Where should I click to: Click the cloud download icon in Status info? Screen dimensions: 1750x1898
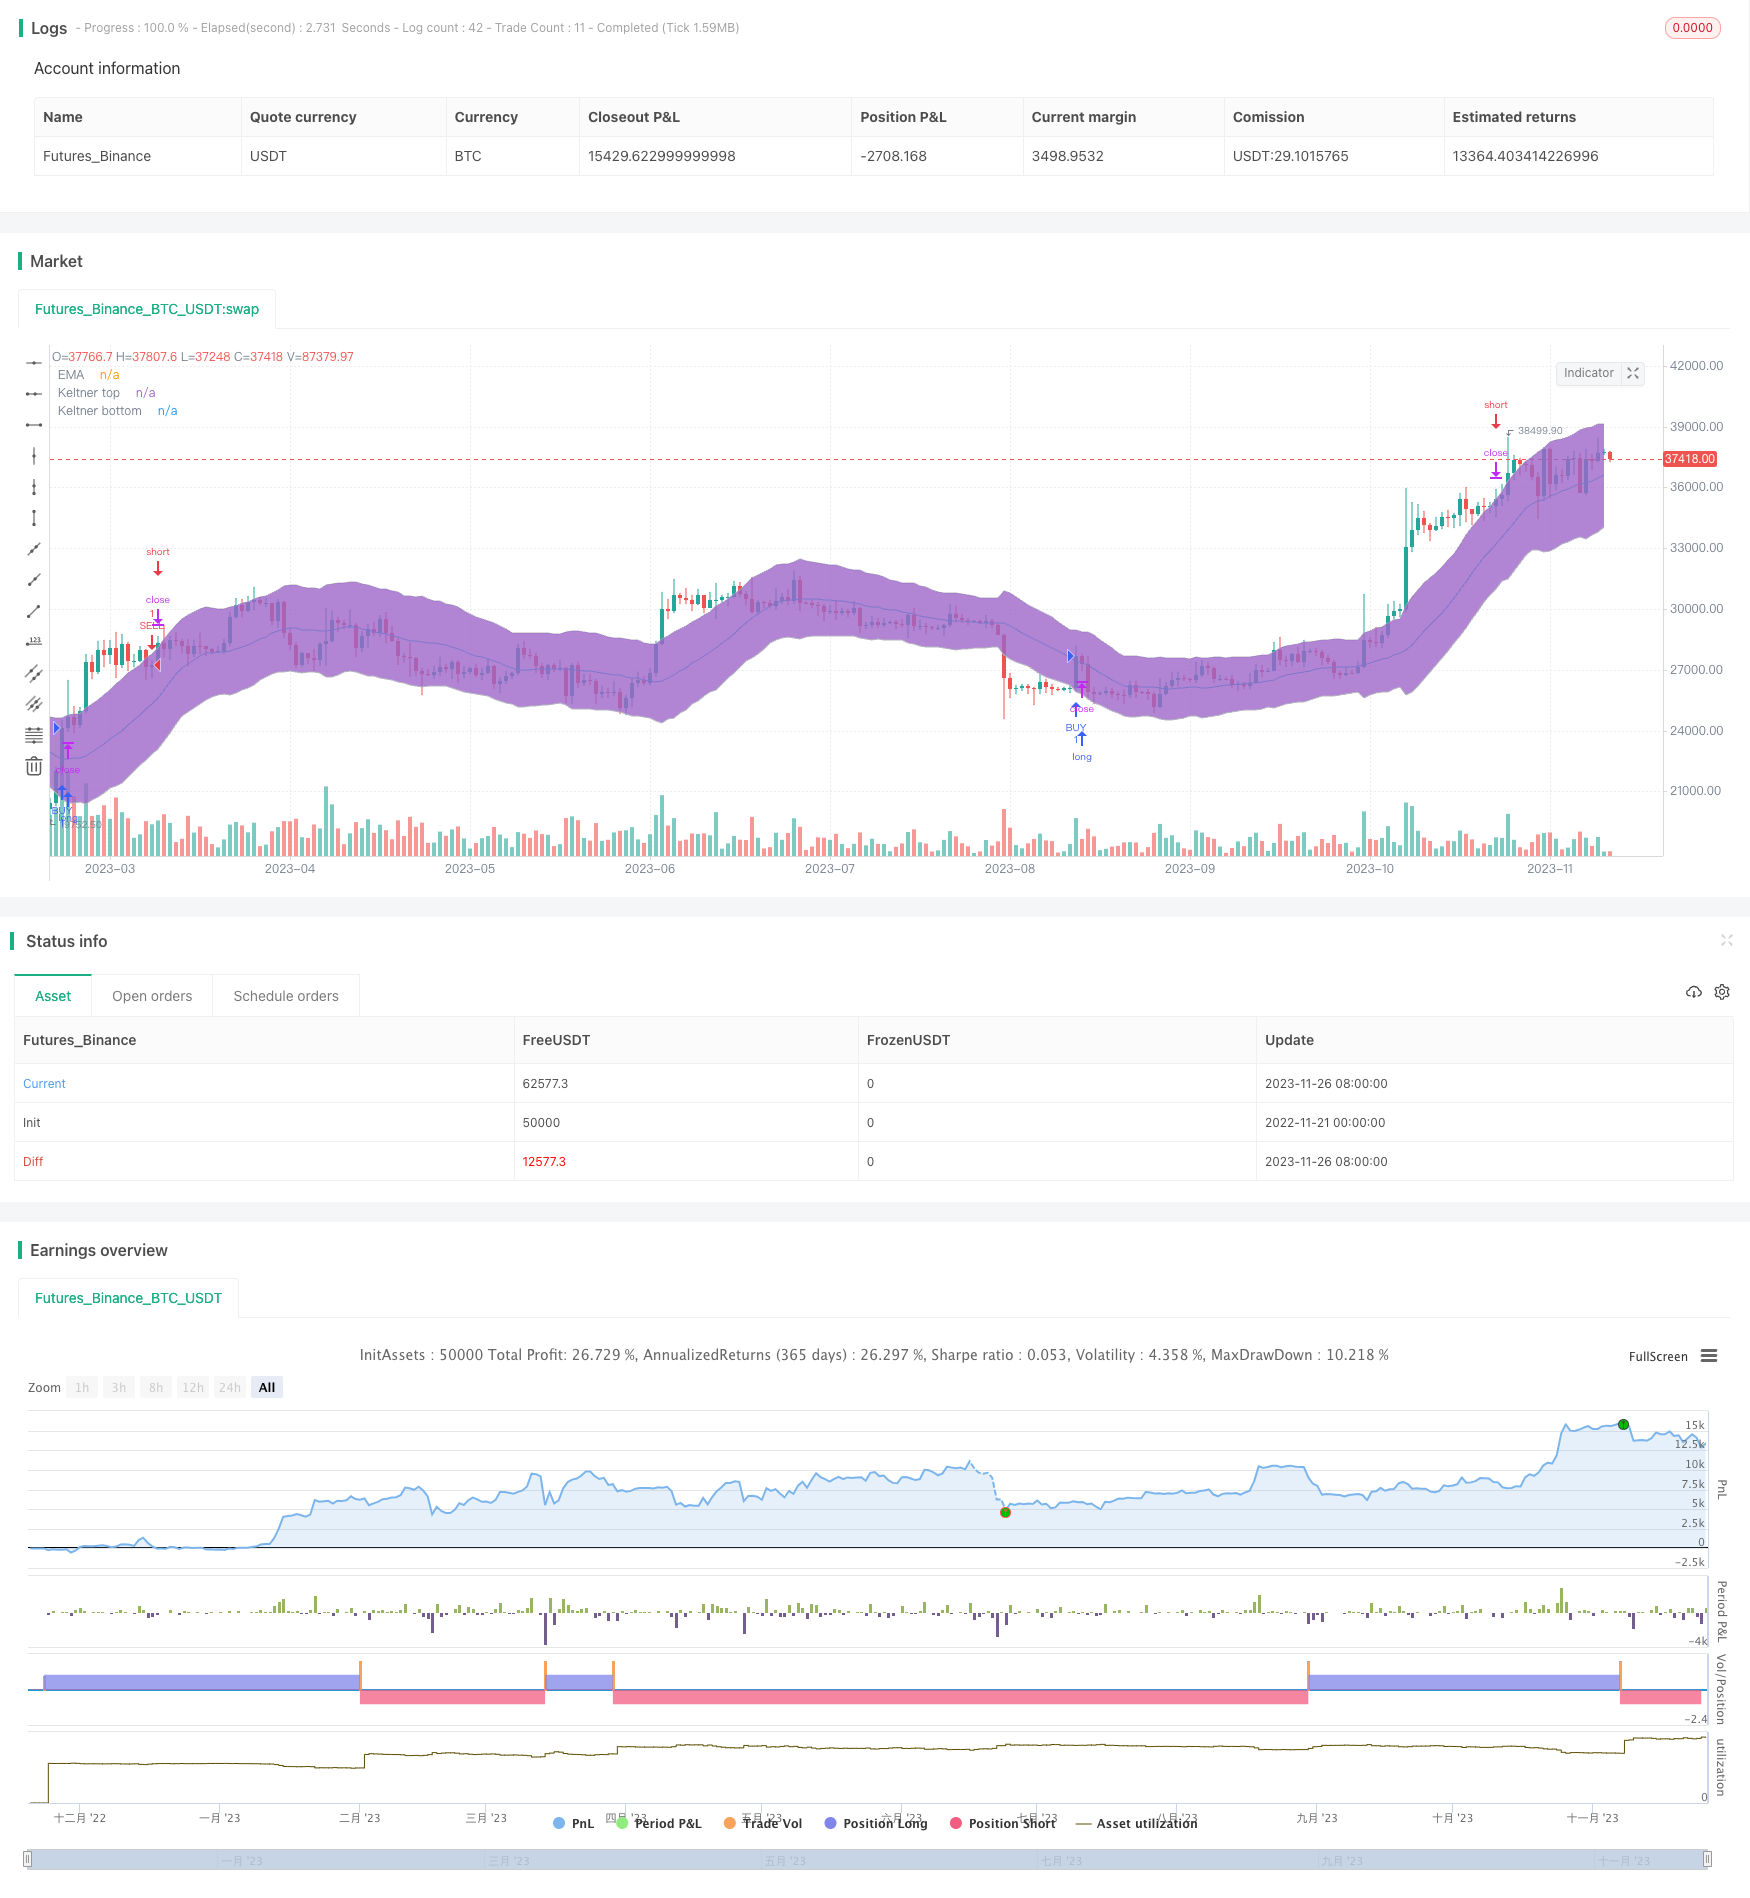click(x=1693, y=992)
